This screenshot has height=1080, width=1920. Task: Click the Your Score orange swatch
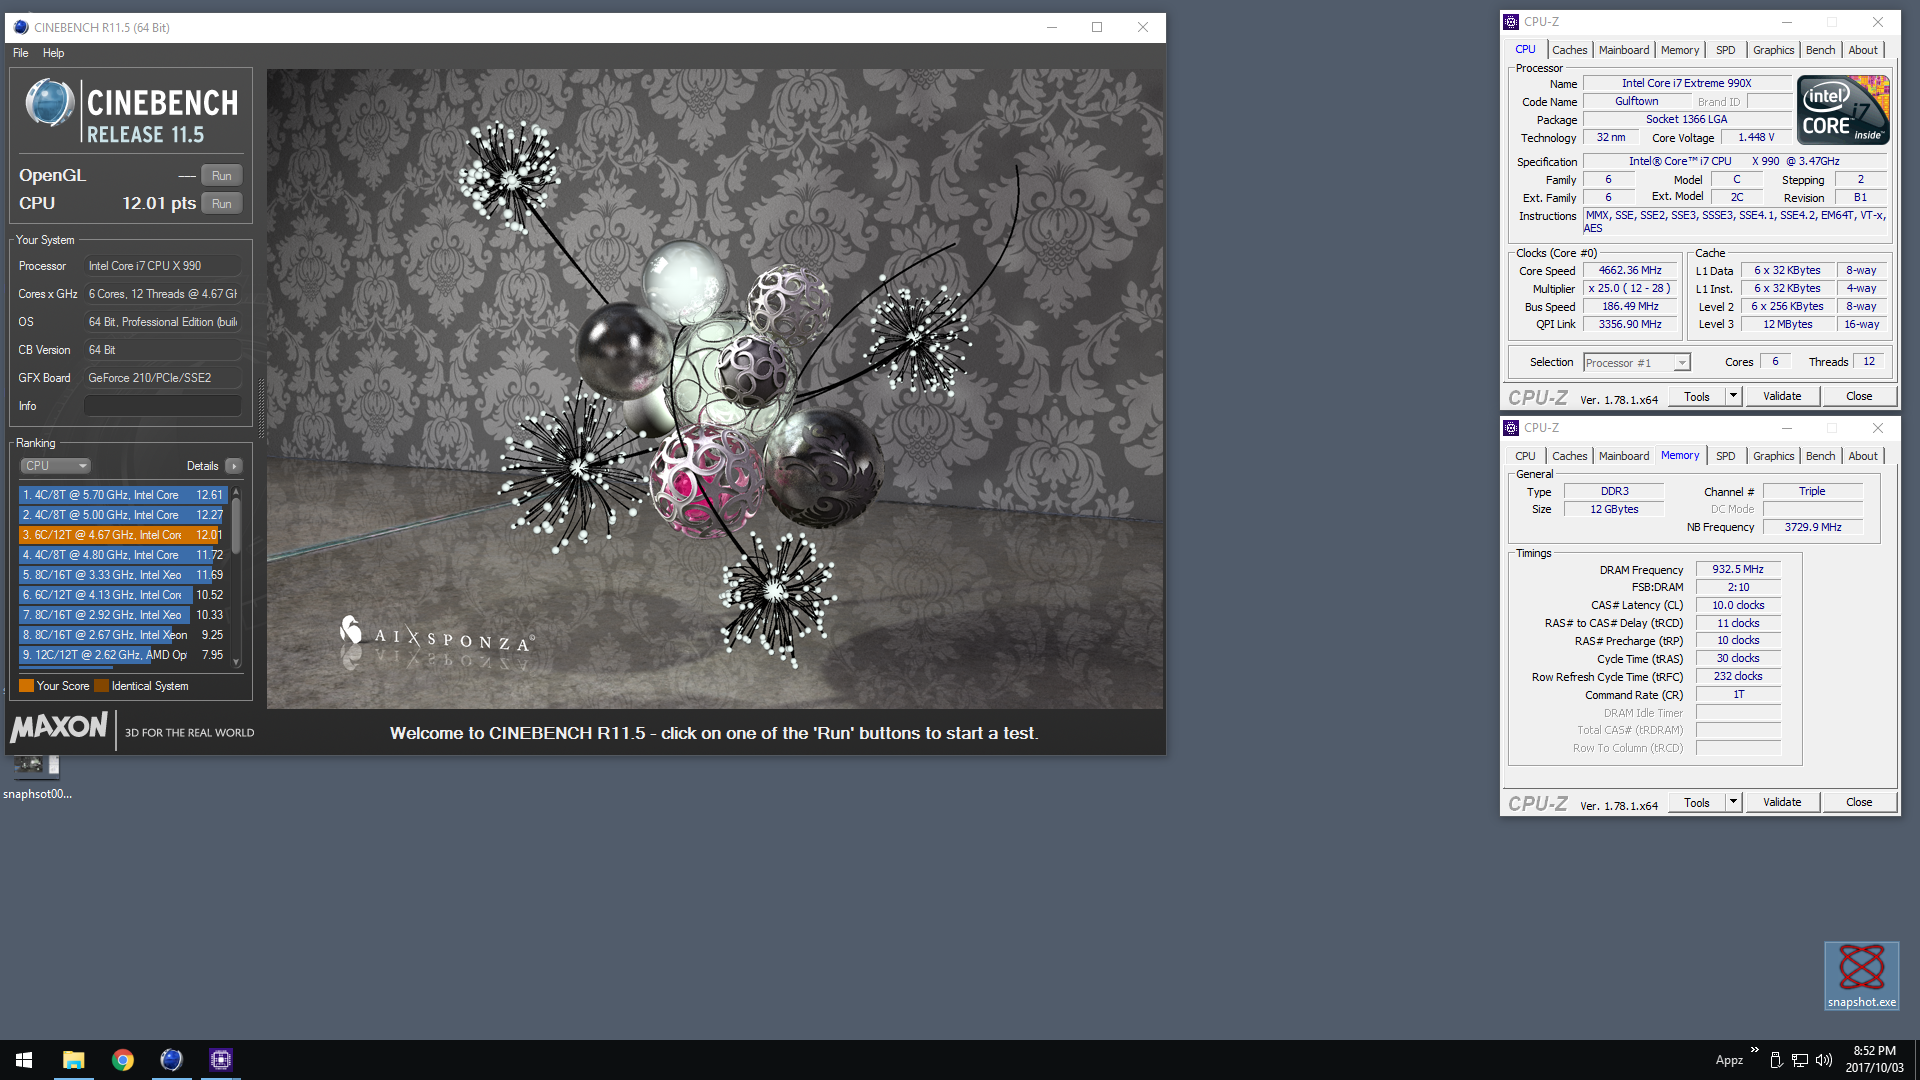coord(27,686)
